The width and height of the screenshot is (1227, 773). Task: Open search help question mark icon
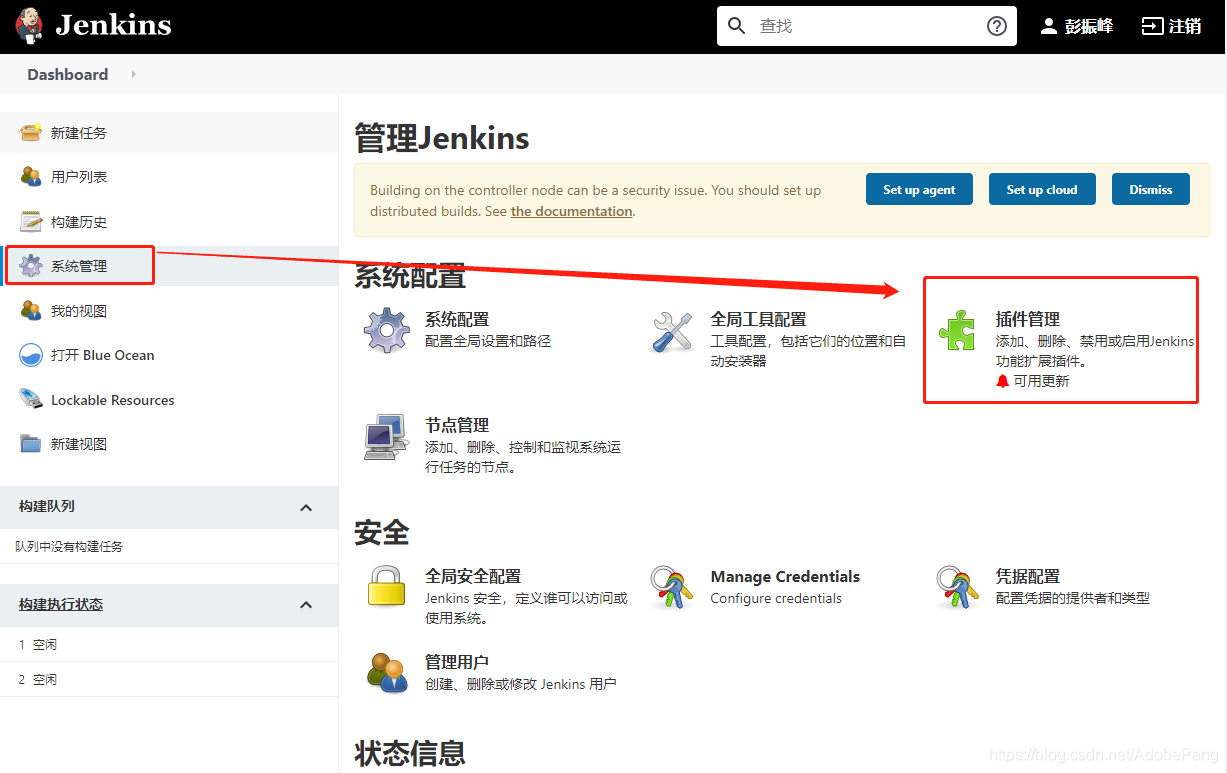pyautogui.click(x=997, y=26)
